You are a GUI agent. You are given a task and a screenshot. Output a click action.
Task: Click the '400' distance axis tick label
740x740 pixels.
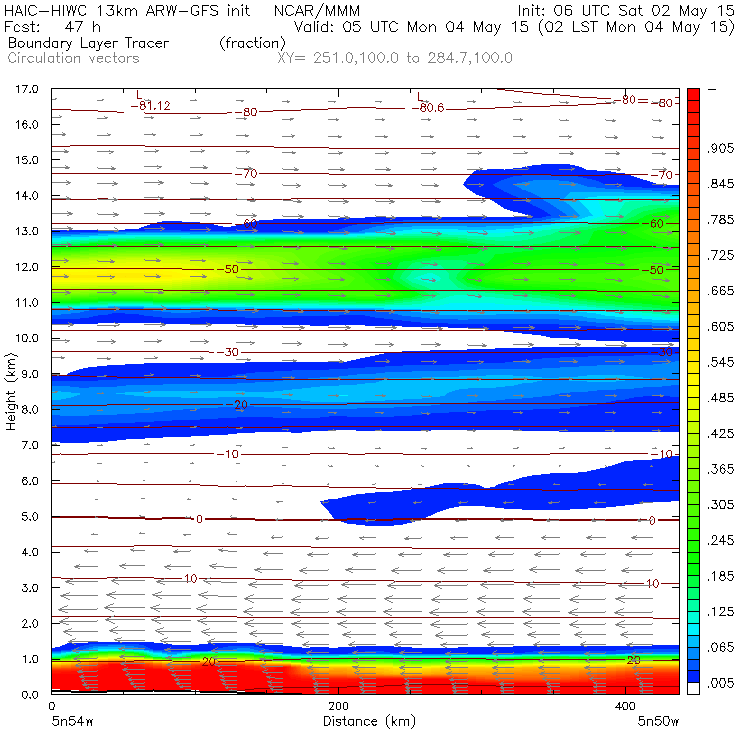(625, 706)
